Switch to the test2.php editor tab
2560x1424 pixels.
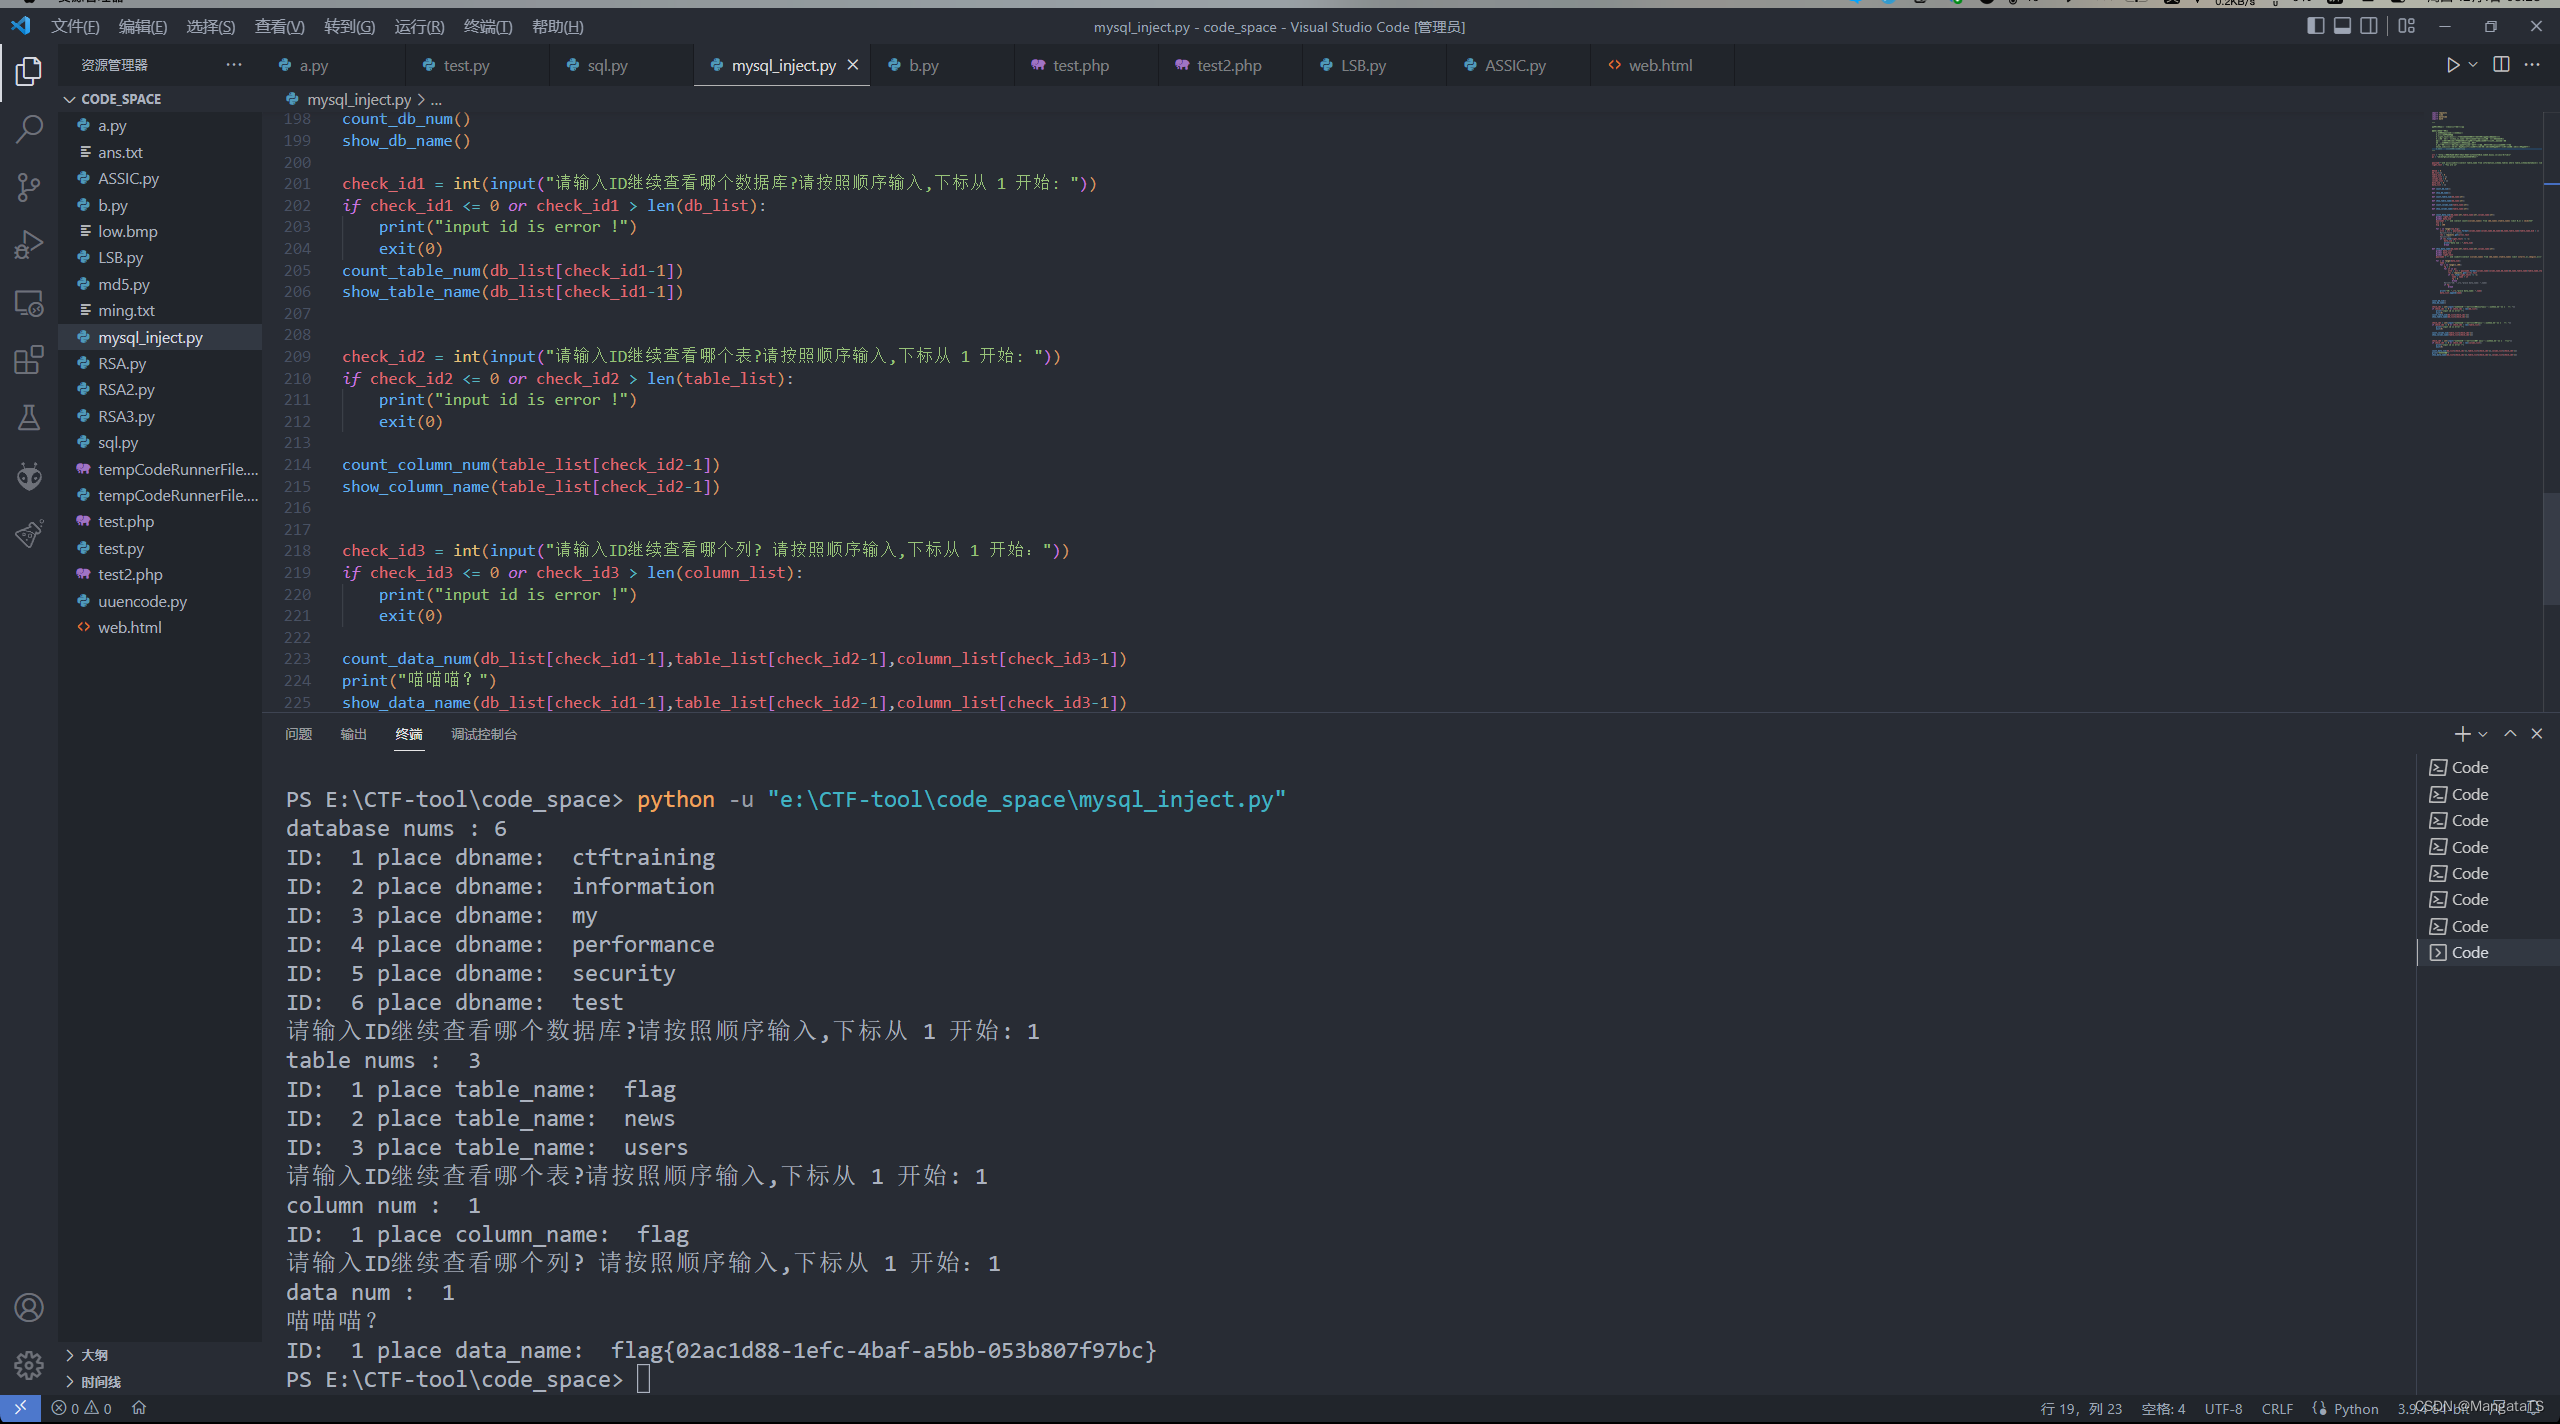[x=1229, y=65]
